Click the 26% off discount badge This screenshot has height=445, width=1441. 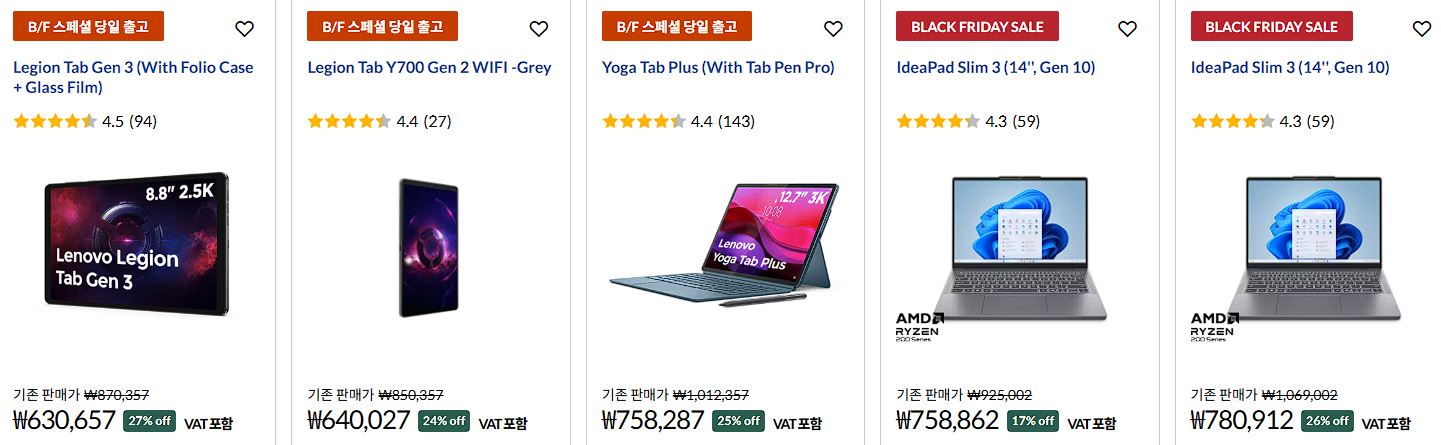(1327, 421)
